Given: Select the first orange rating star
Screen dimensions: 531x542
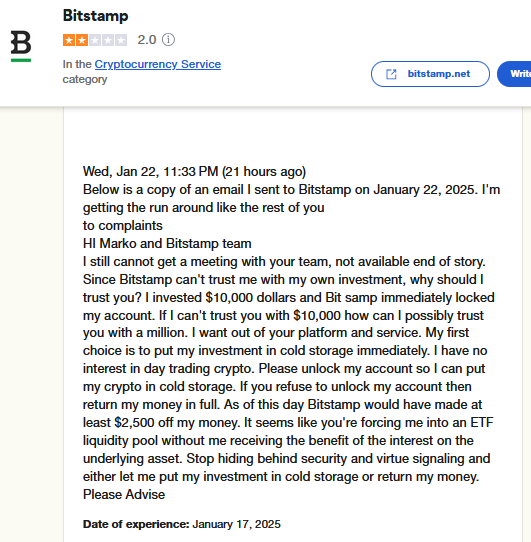Looking at the screenshot, I should [x=69, y=40].
